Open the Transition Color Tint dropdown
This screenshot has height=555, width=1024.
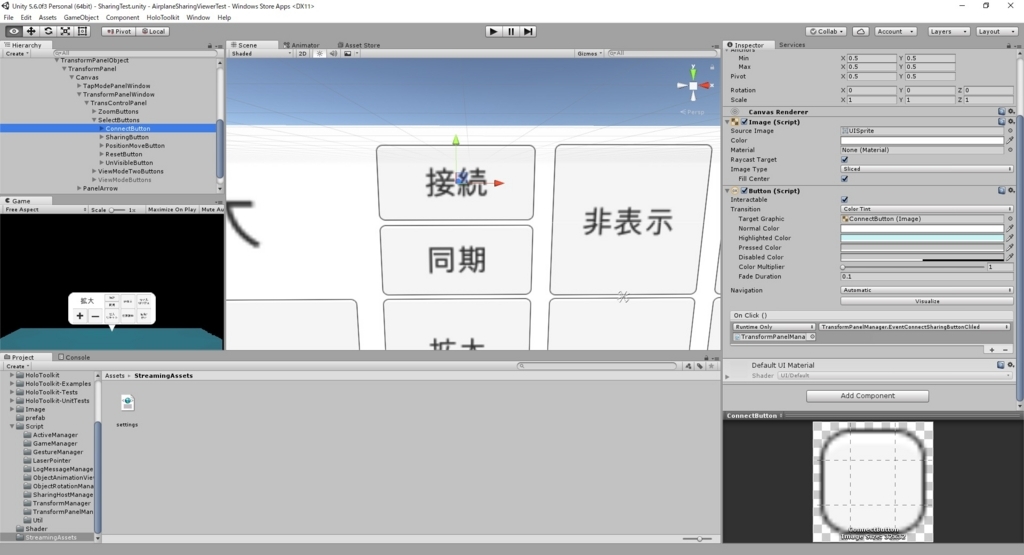(x=927, y=209)
